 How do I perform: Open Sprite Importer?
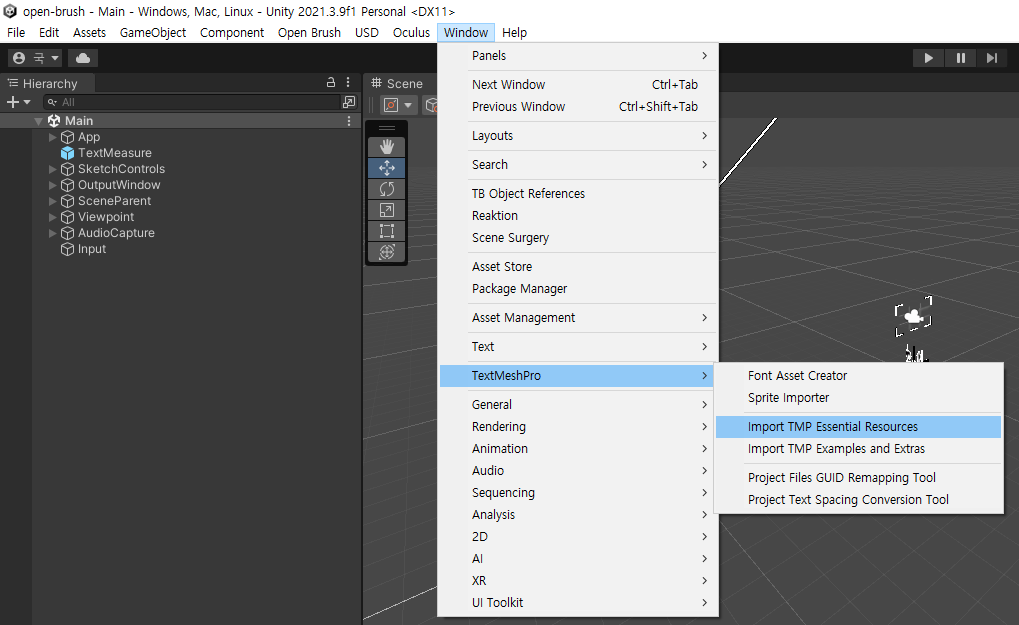tap(858, 398)
